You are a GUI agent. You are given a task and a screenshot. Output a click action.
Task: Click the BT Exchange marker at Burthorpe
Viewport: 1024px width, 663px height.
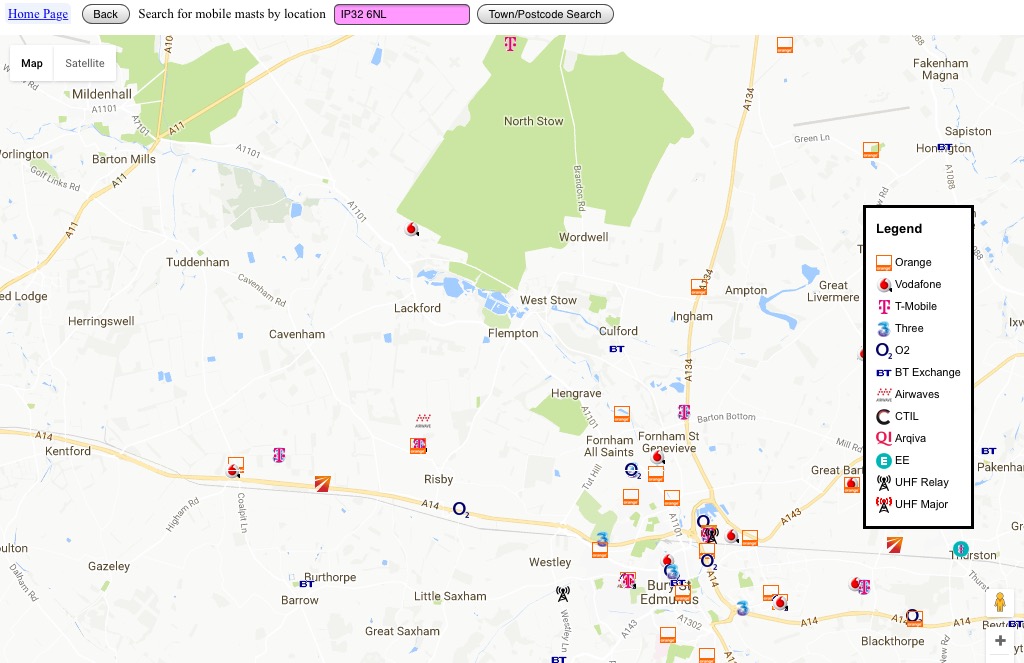pos(306,583)
